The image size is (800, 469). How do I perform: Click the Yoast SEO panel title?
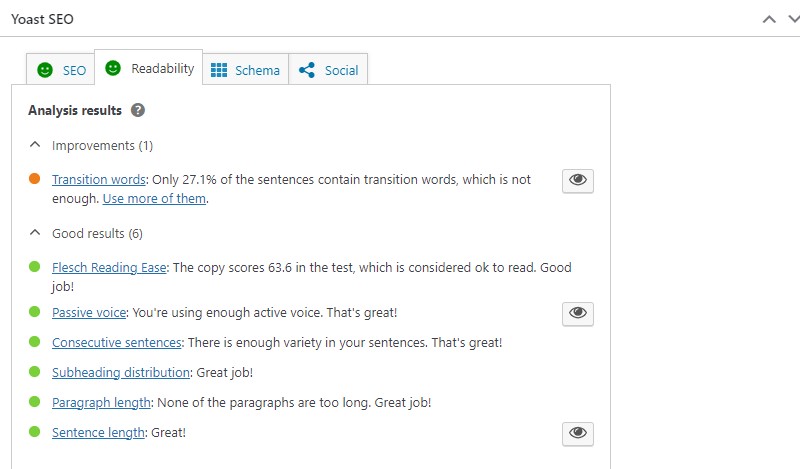pyautogui.click(x=42, y=19)
